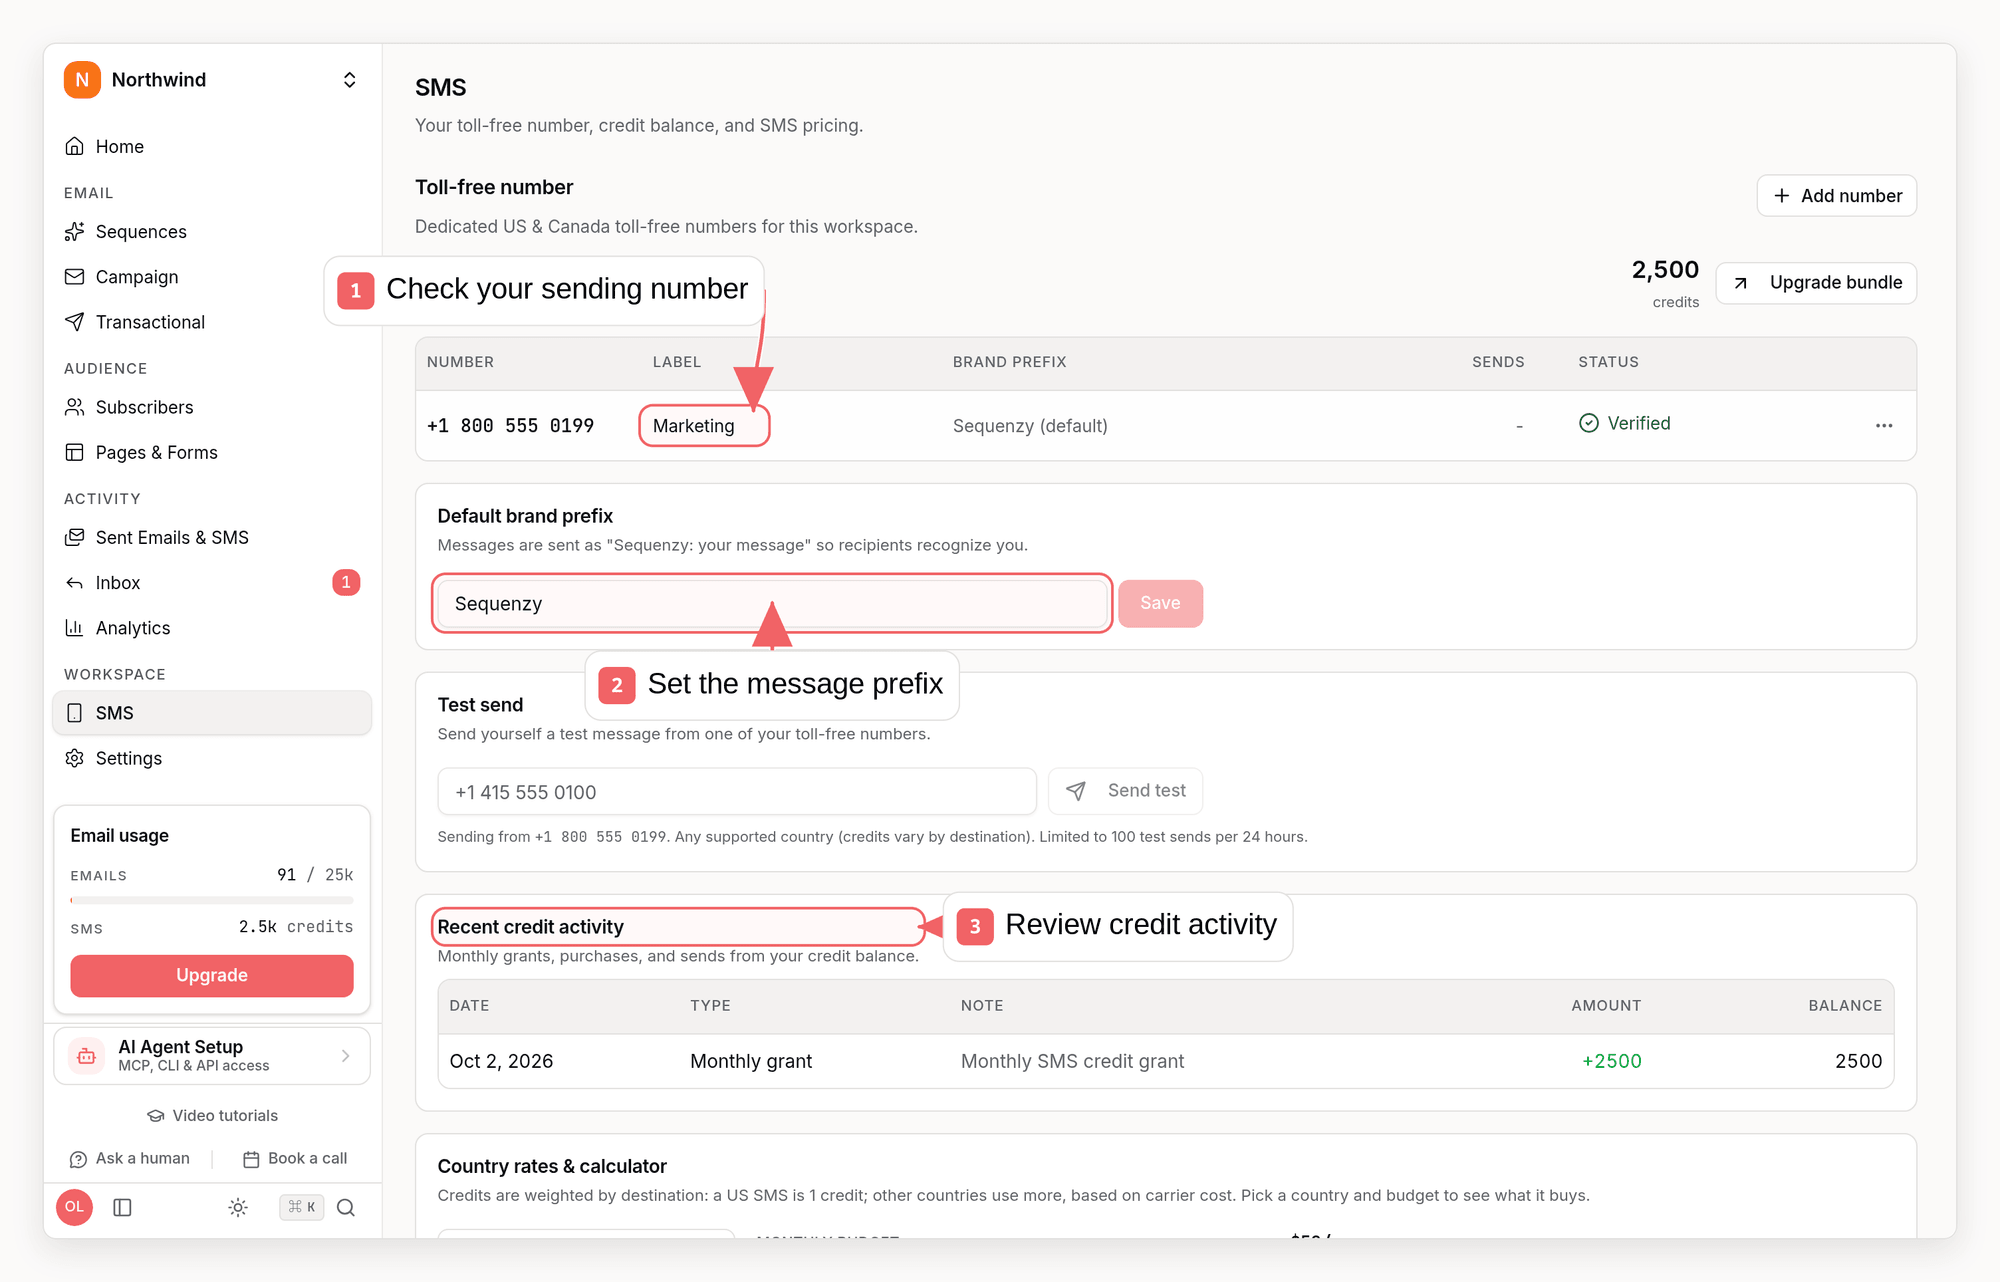Screen dimensions: 2000x1282
Task: Click the Inbox unread badge showing 1
Action: (x=346, y=582)
